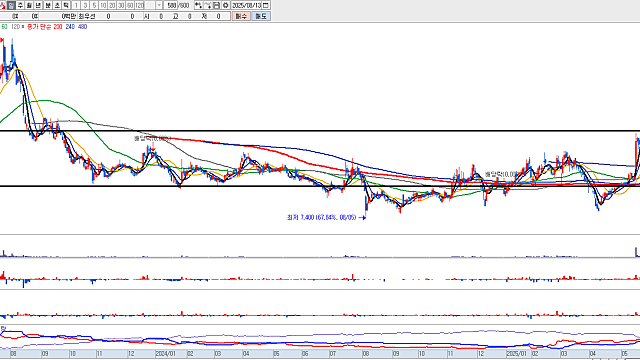Click the chart scissors/compress tool icon
The width and height of the screenshot is (640, 360).
point(208,5)
